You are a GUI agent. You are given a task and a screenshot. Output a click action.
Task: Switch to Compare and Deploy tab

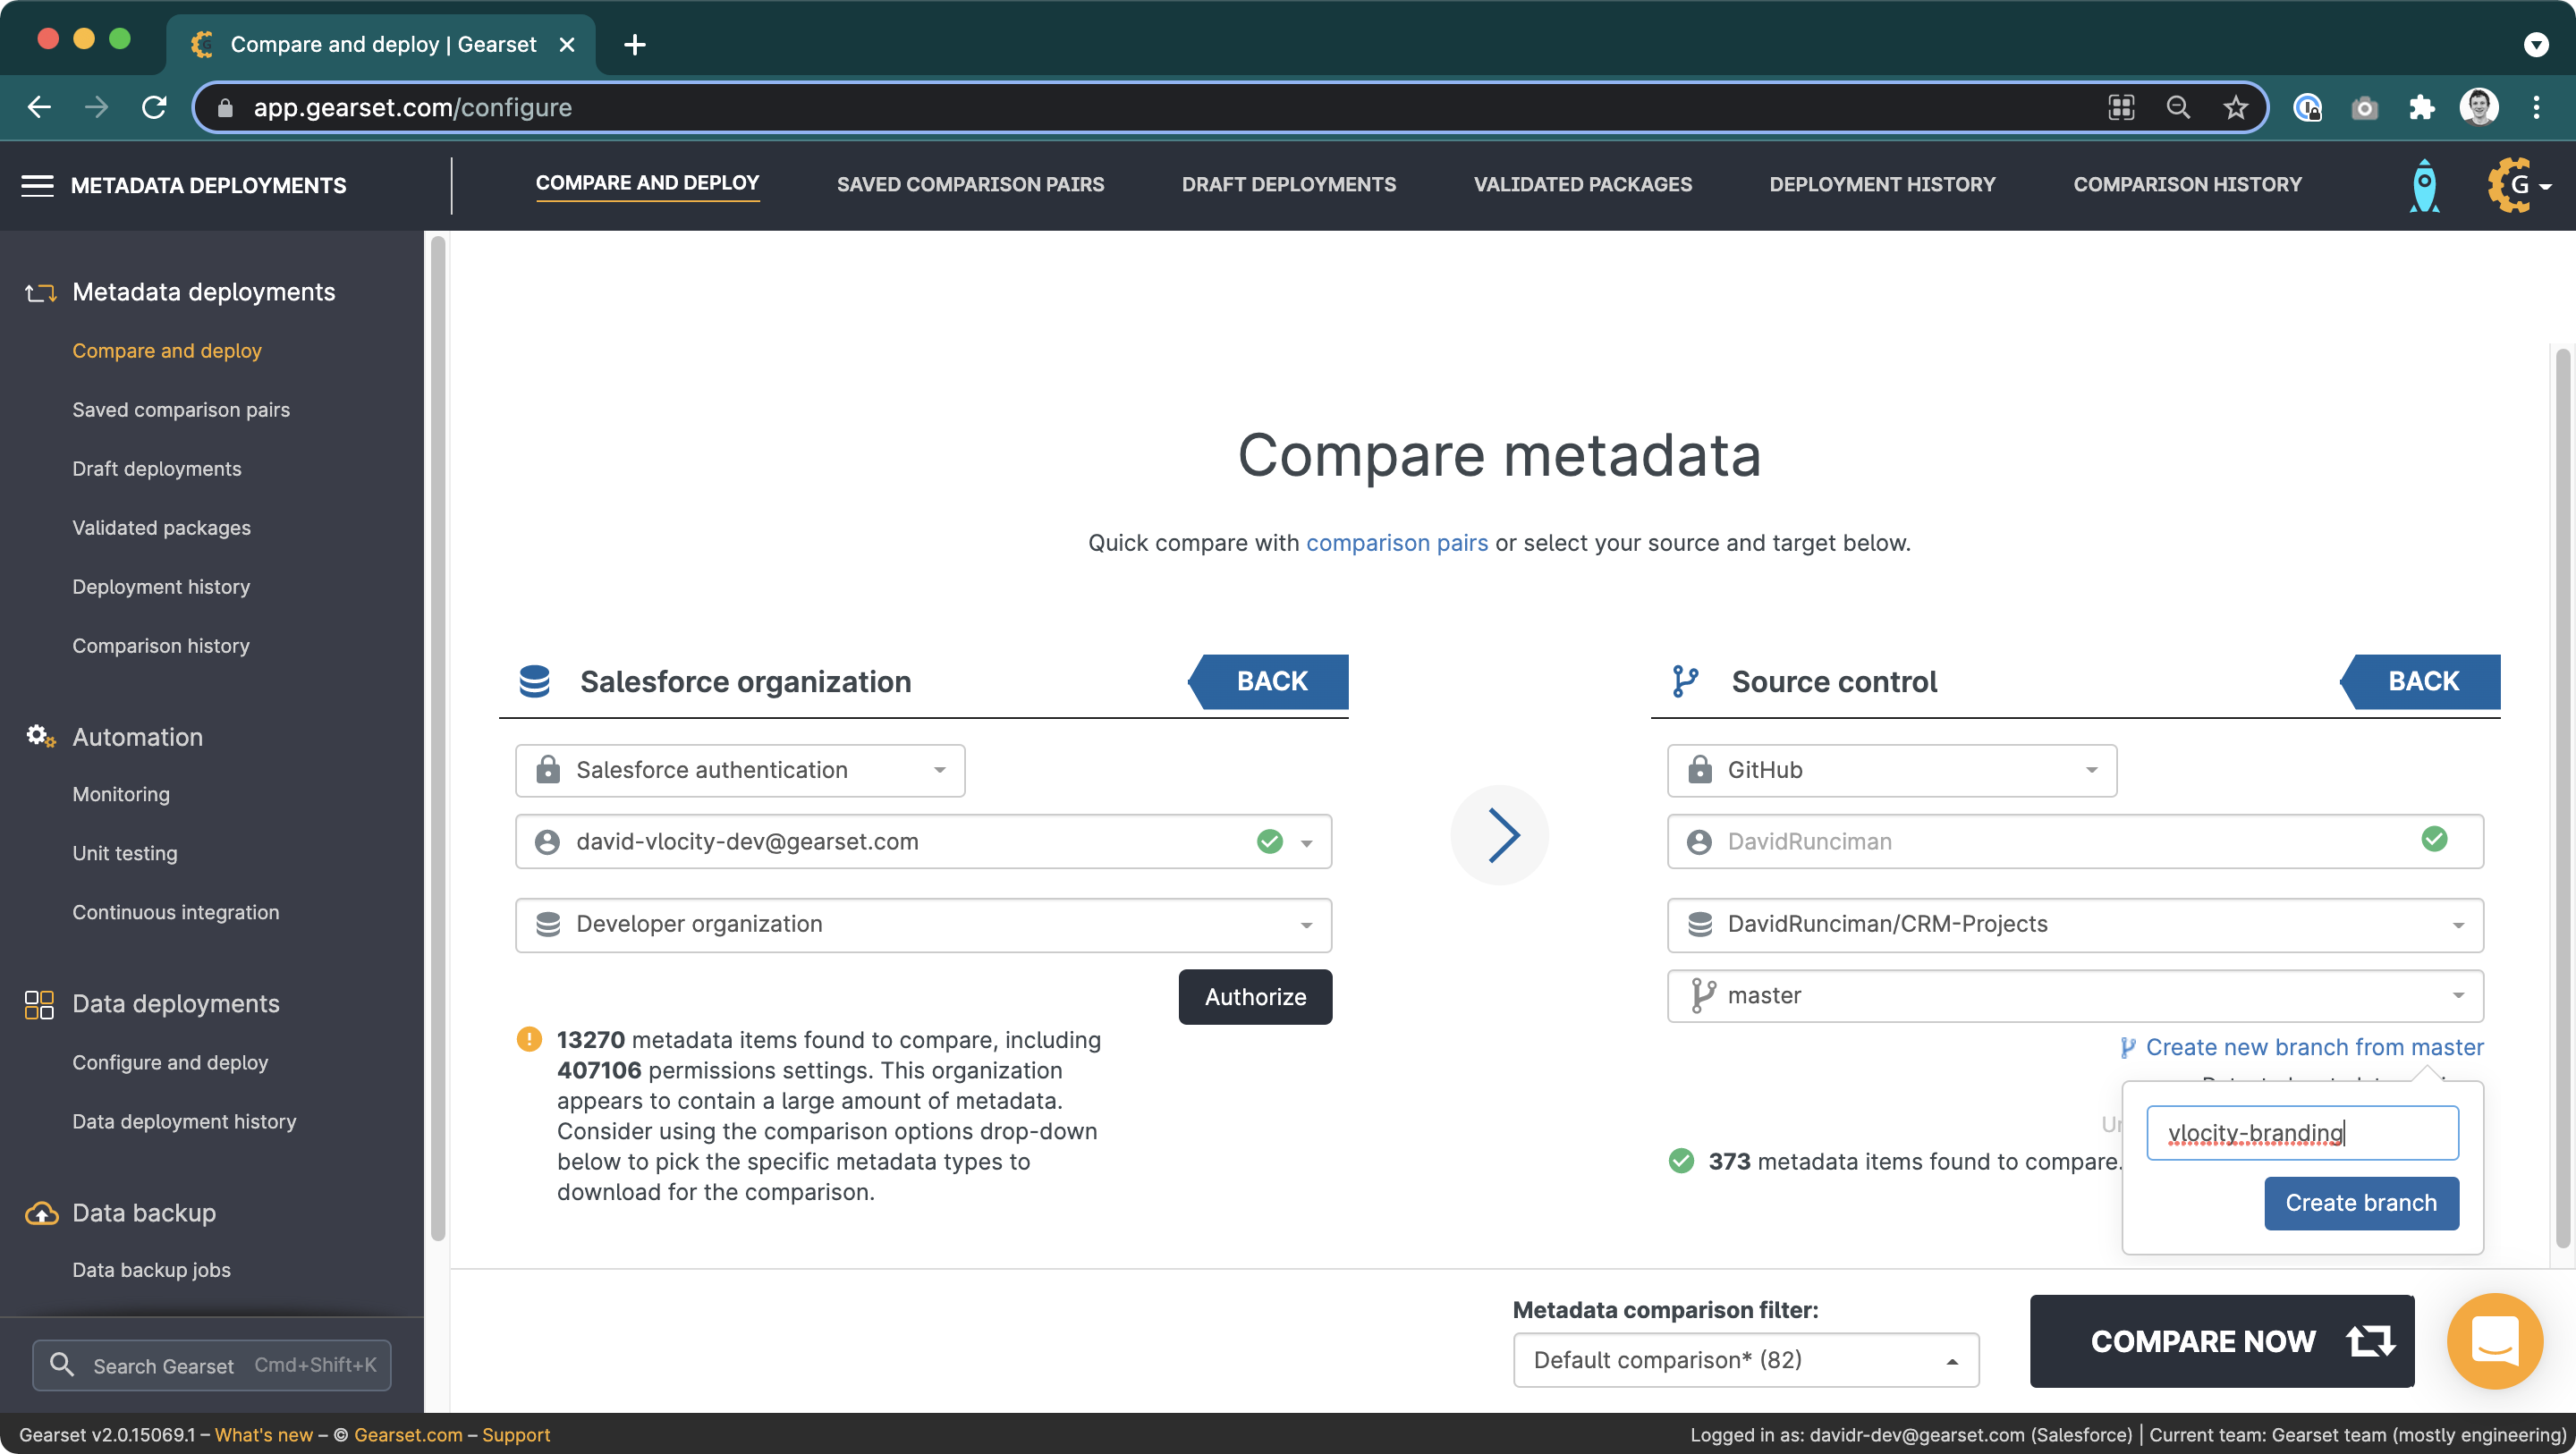pyautogui.click(x=647, y=184)
